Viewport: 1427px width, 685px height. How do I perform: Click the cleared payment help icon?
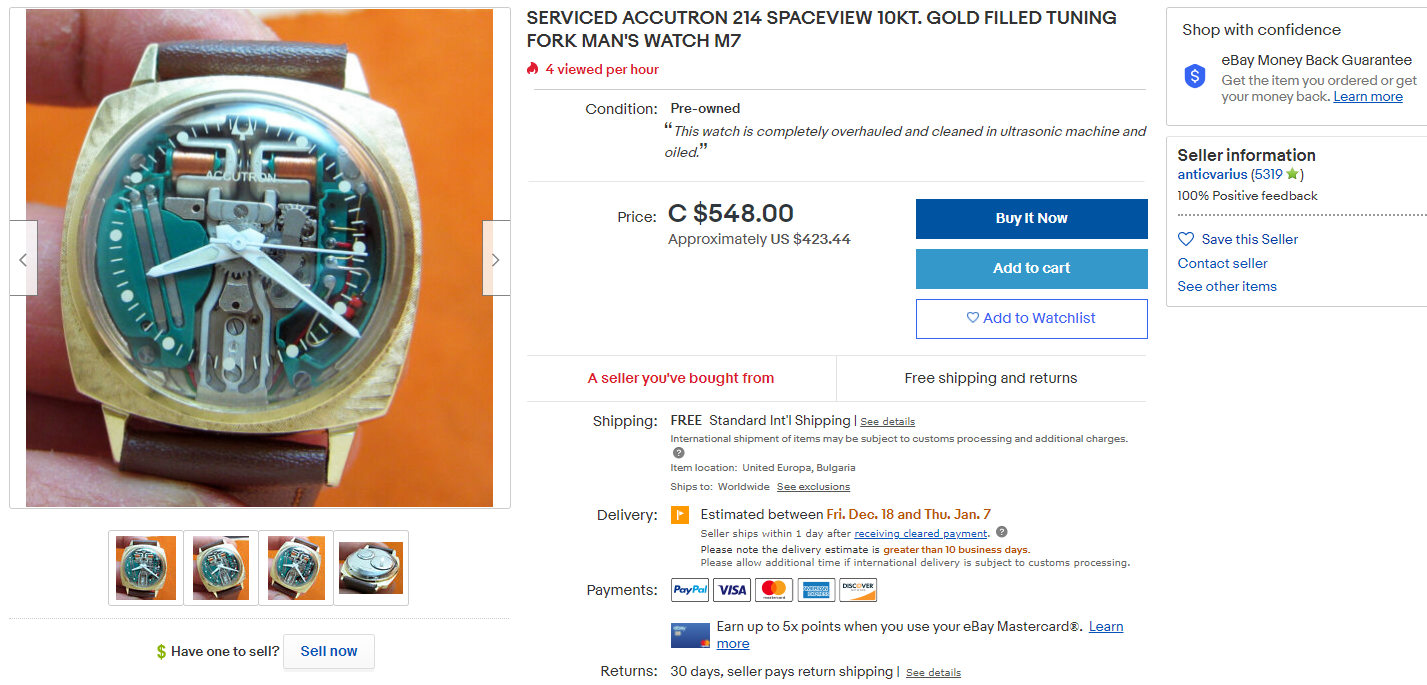click(x=1002, y=533)
